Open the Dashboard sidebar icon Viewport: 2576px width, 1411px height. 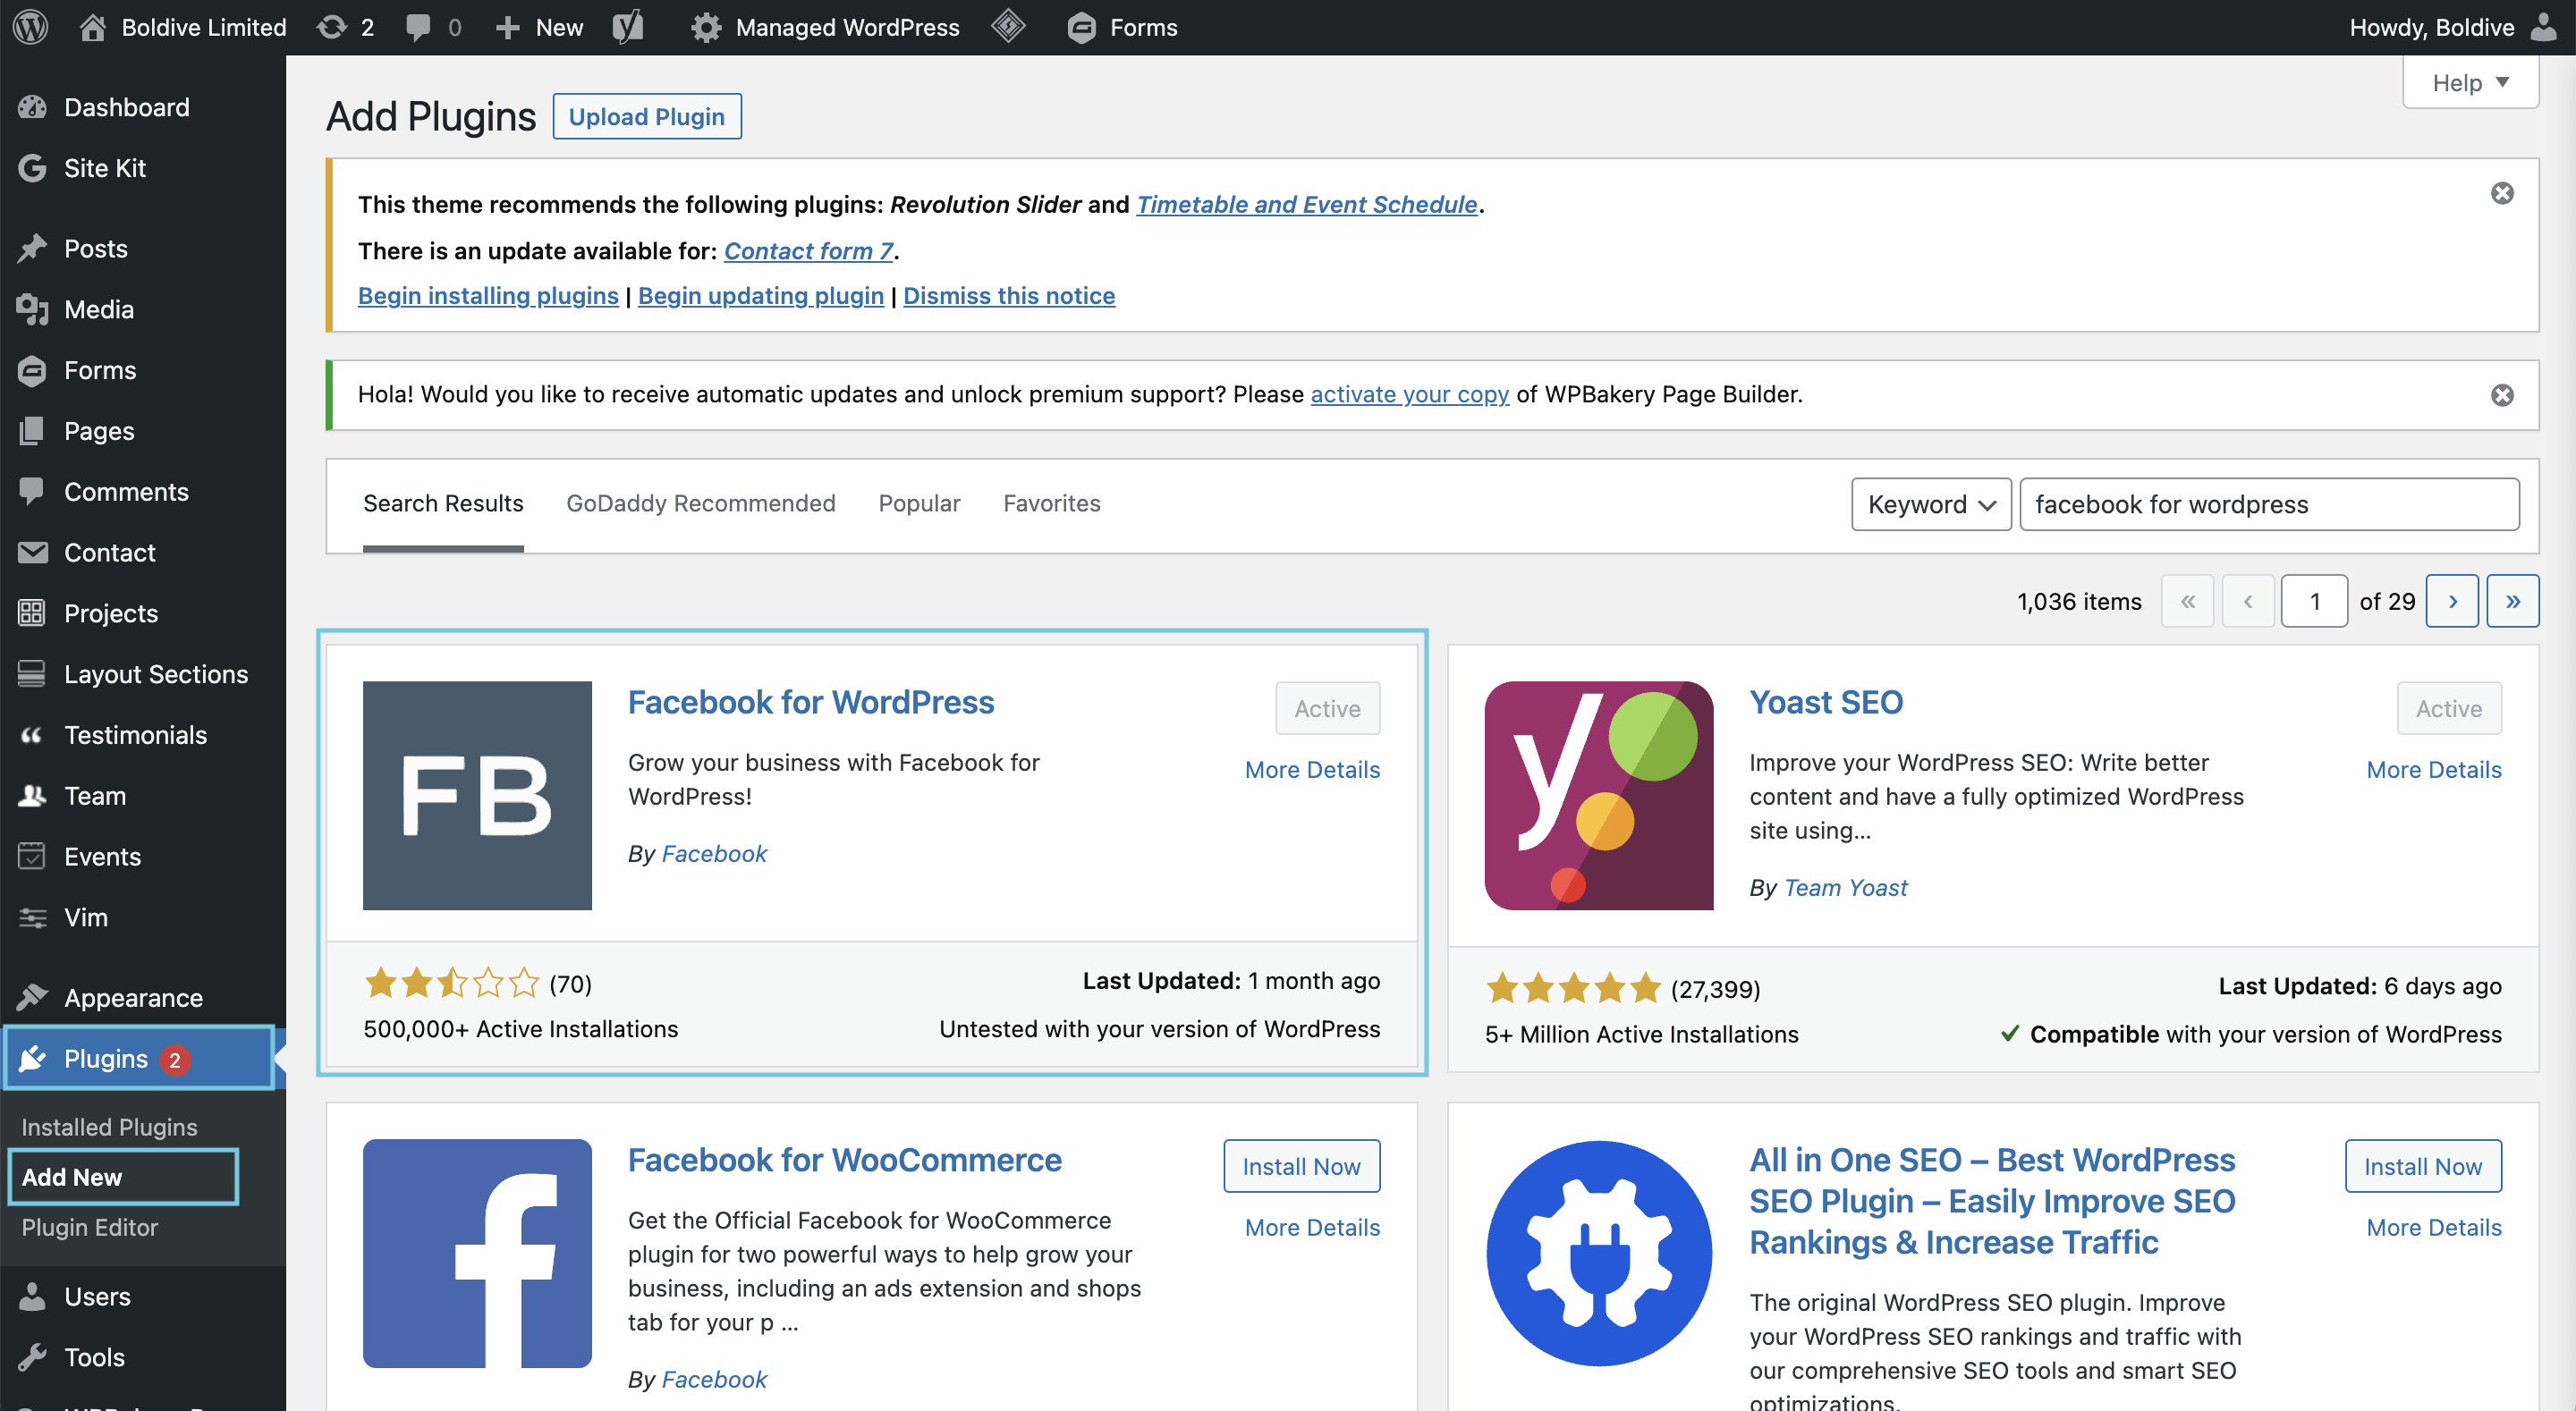32,107
